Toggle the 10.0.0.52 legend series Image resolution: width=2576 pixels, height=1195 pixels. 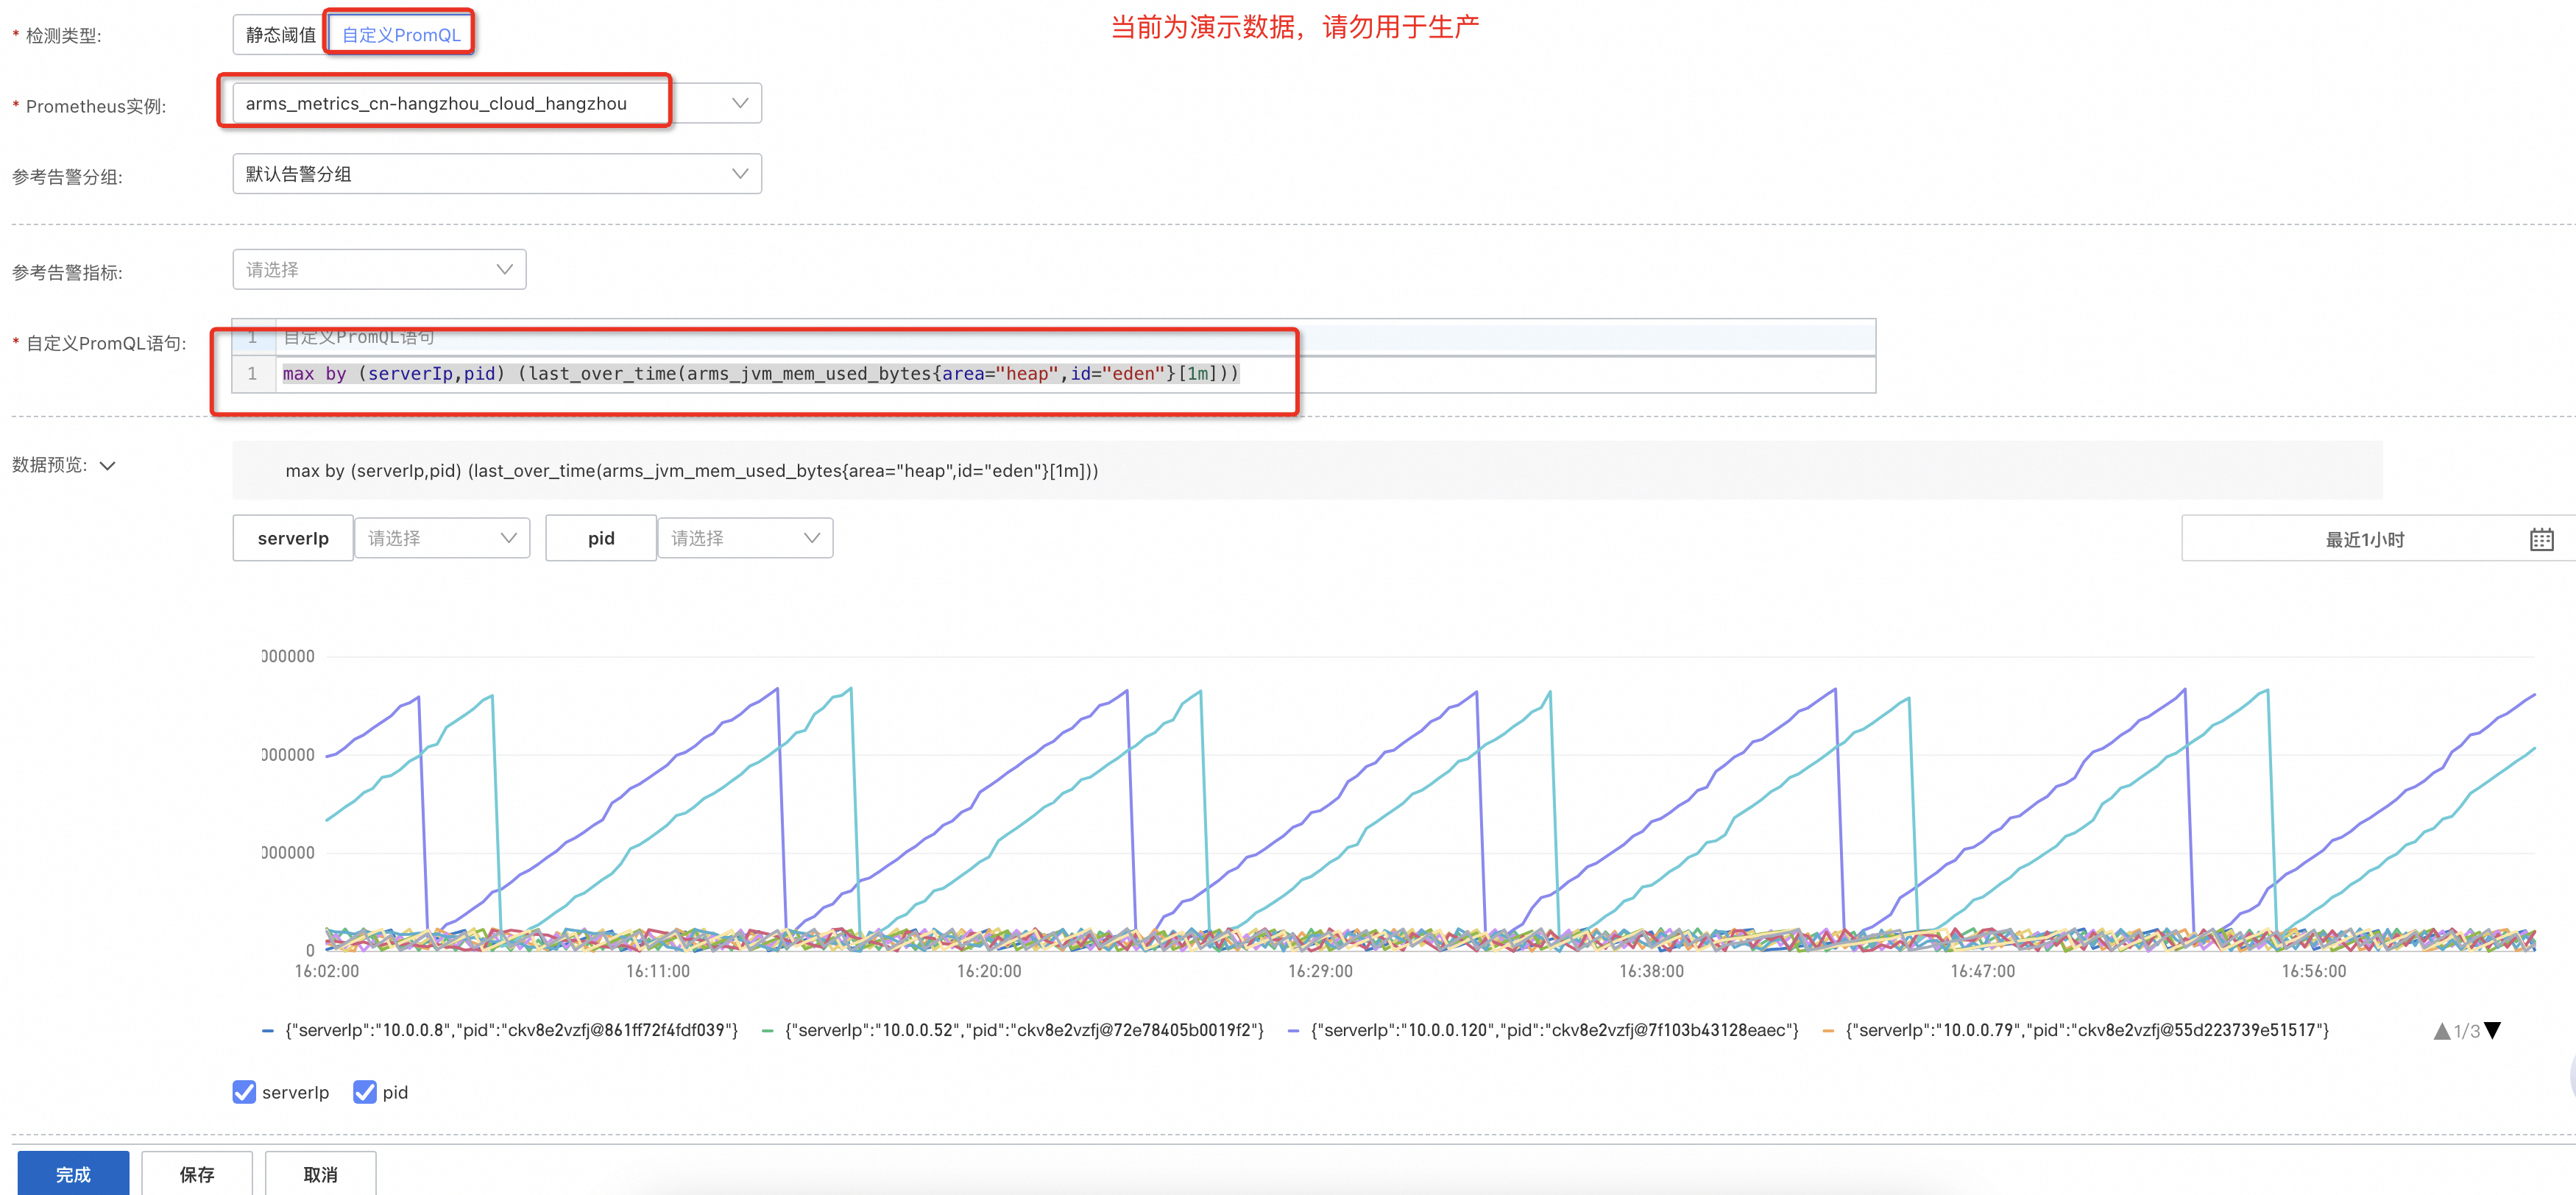click(x=1013, y=1030)
